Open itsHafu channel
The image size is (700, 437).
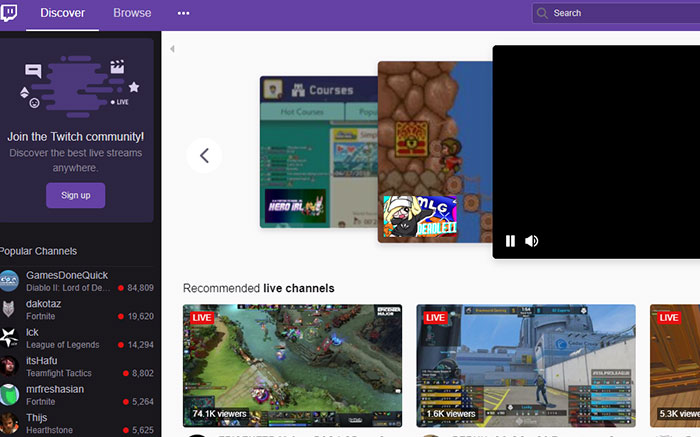pyautogui.click(x=77, y=366)
